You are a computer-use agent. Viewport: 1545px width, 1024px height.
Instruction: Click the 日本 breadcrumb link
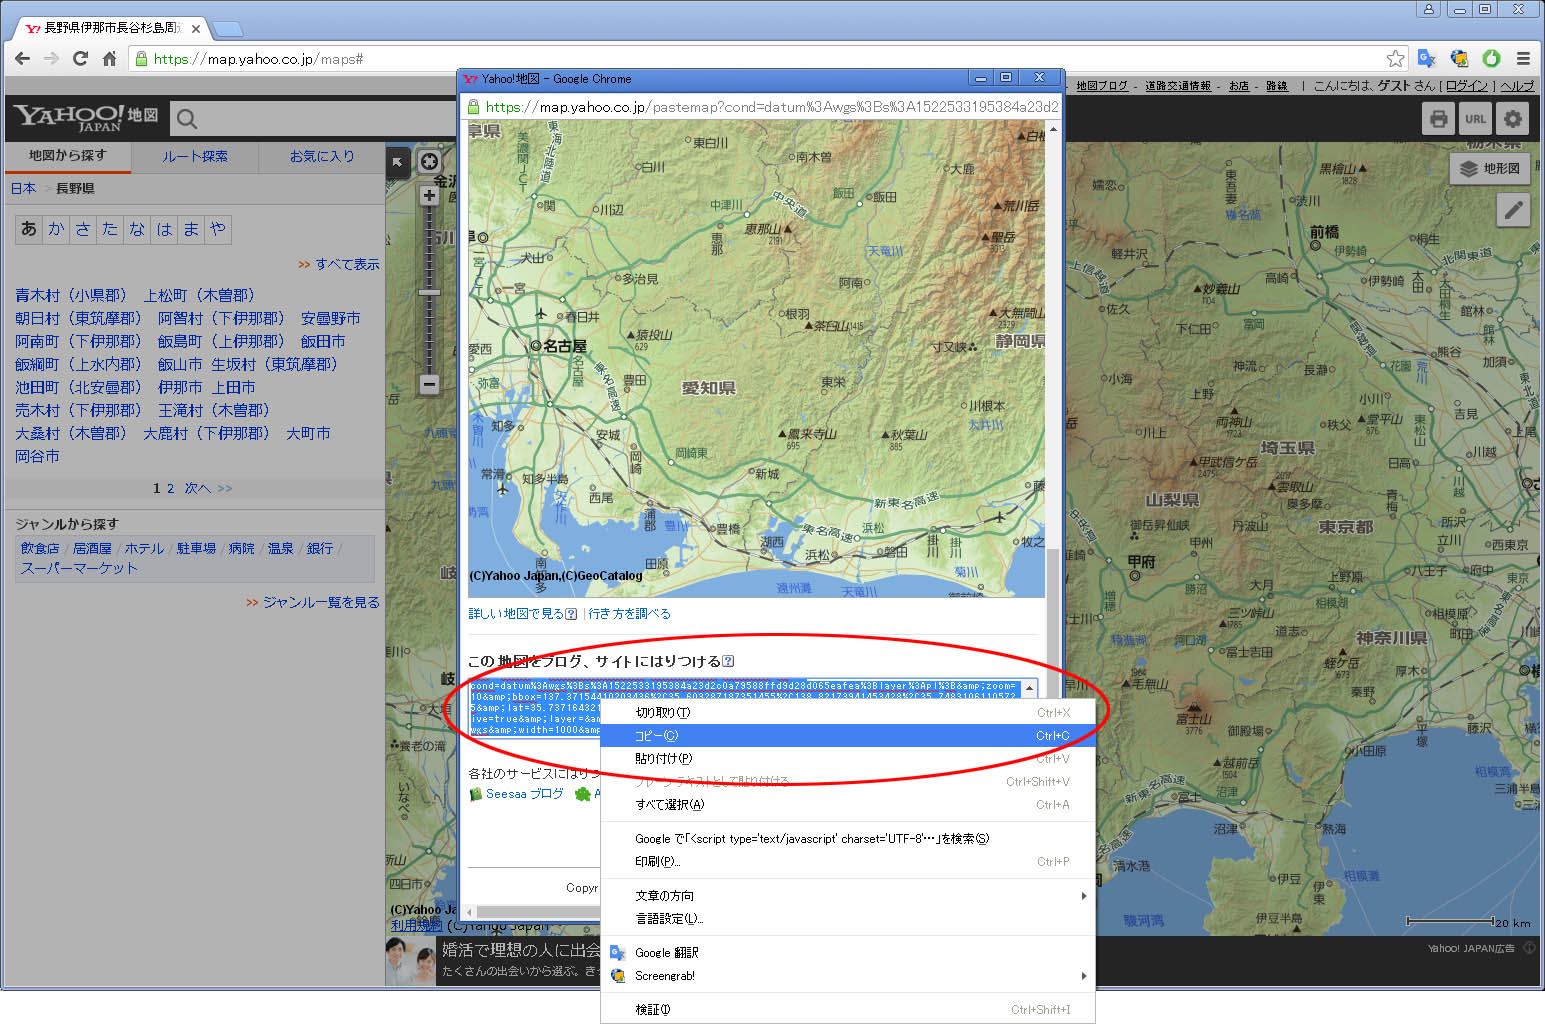point(23,188)
